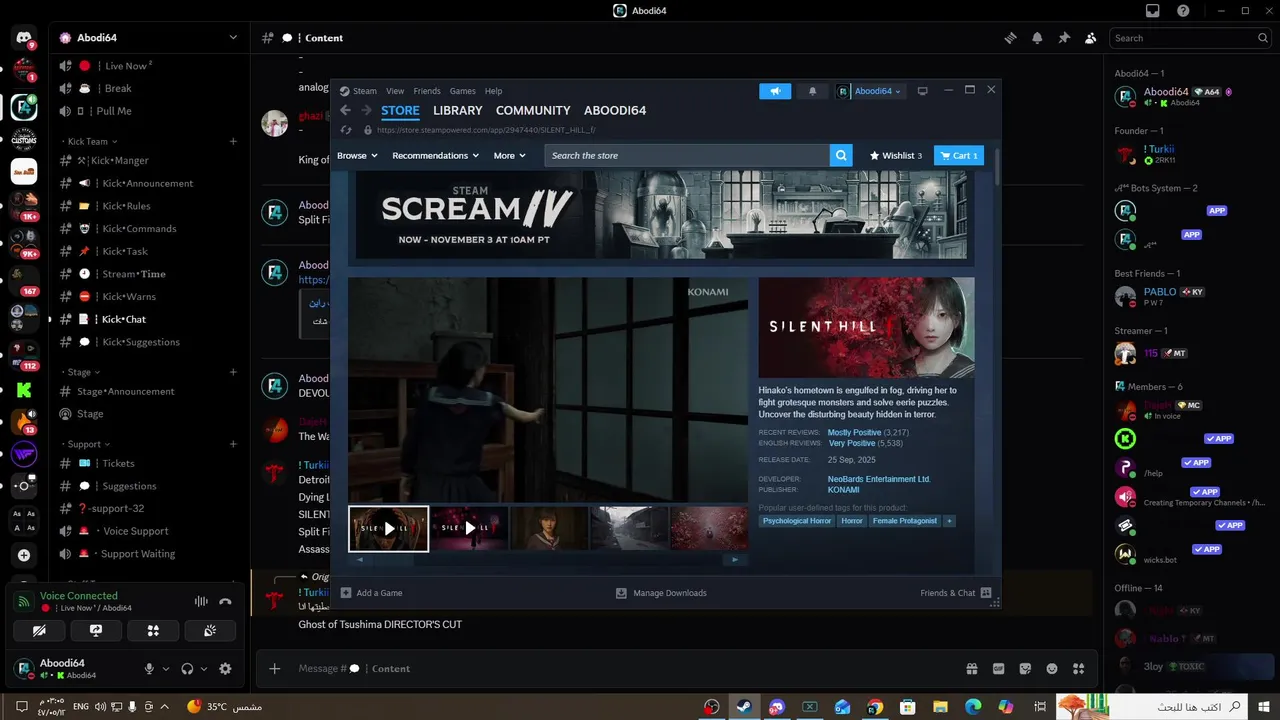Open Discord help icon in title bar
This screenshot has width=1280, height=720.
pos(1183,11)
